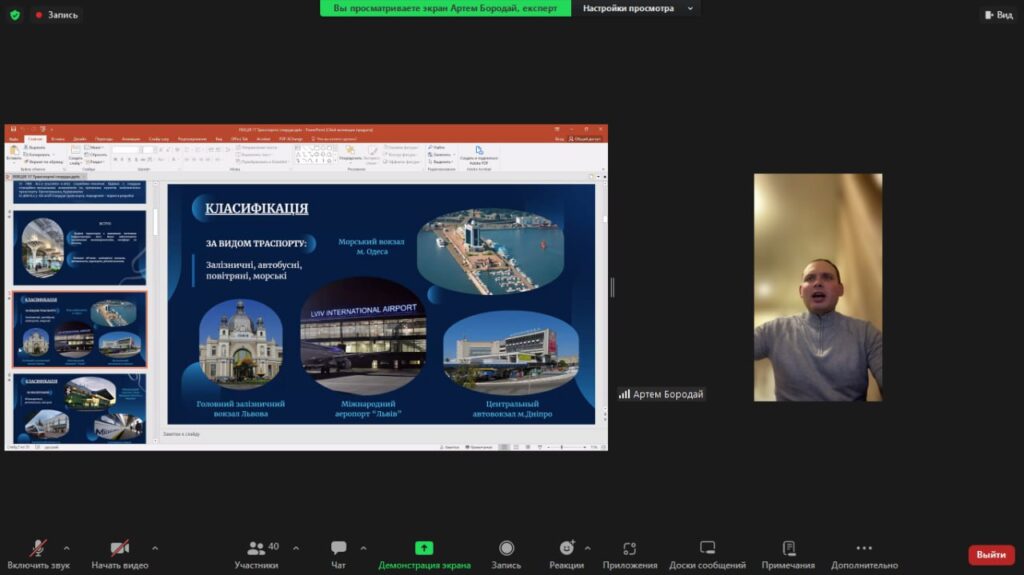Open the View options (Настройки просмотра) dropdown

[636, 9]
